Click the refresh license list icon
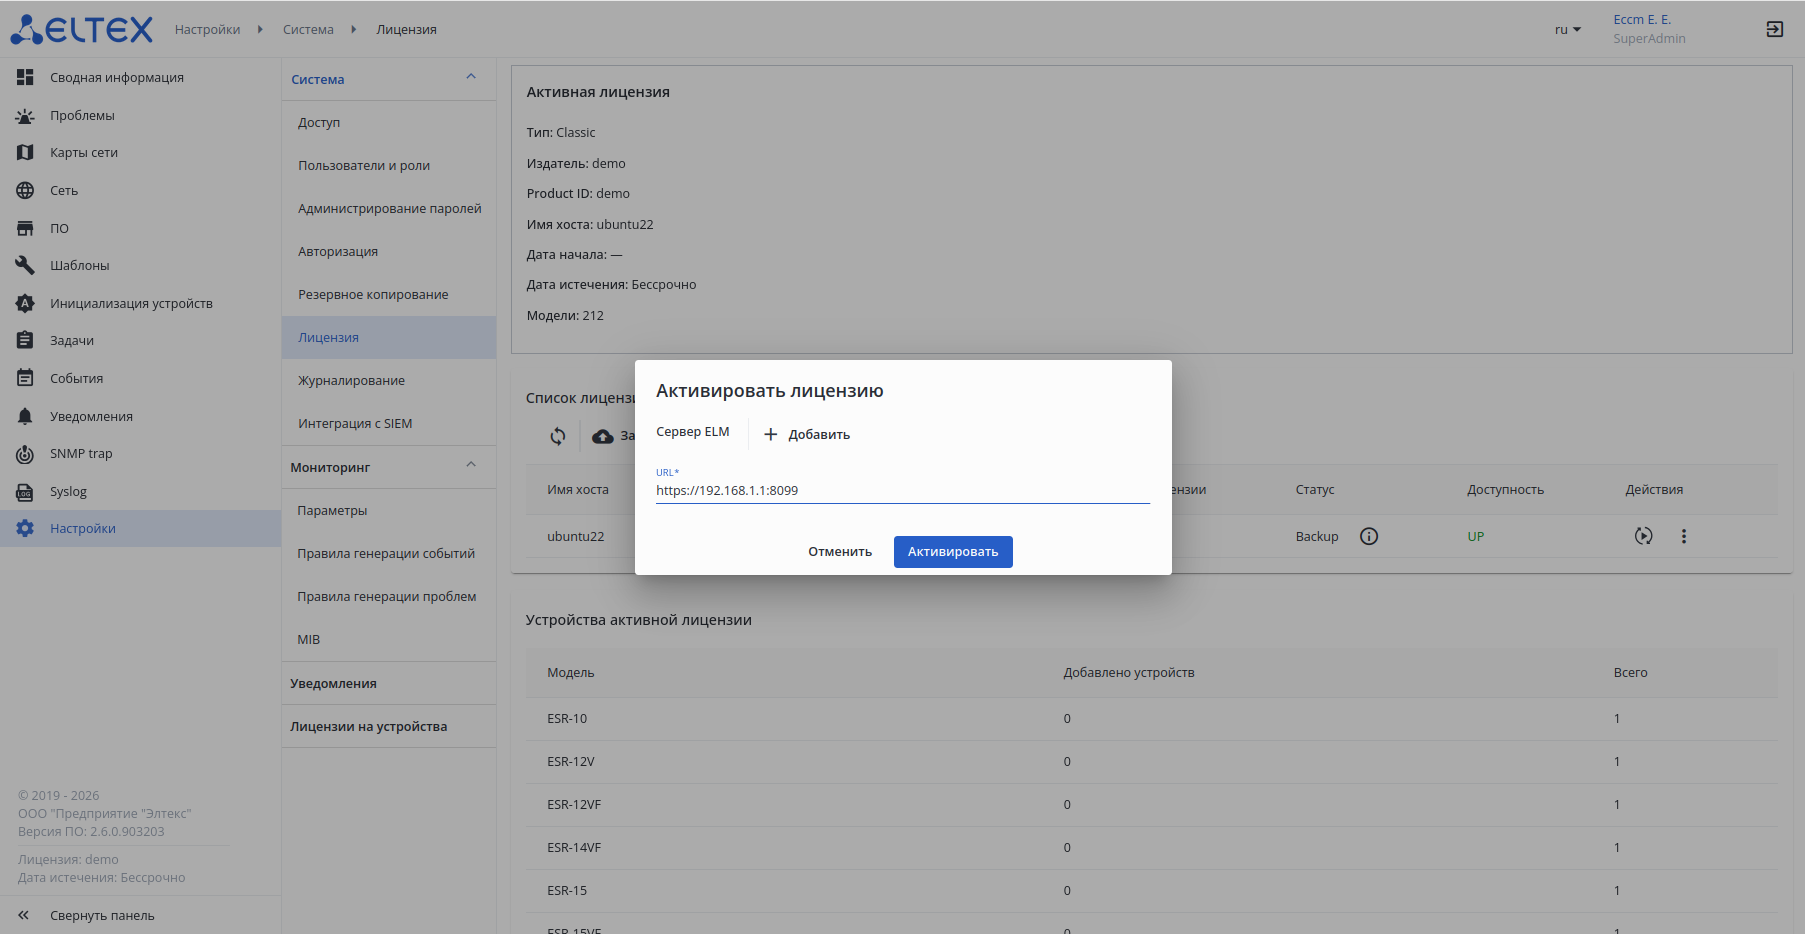The width and height of the screenshot is (1805, 934). click(x=558, y=436)
